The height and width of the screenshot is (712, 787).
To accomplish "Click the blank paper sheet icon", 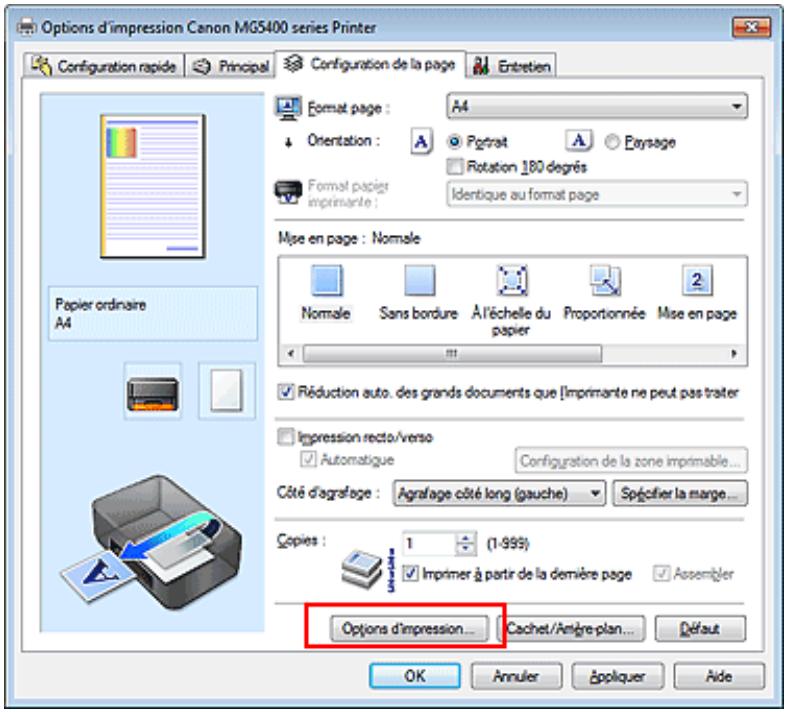I will coord(226,391).
